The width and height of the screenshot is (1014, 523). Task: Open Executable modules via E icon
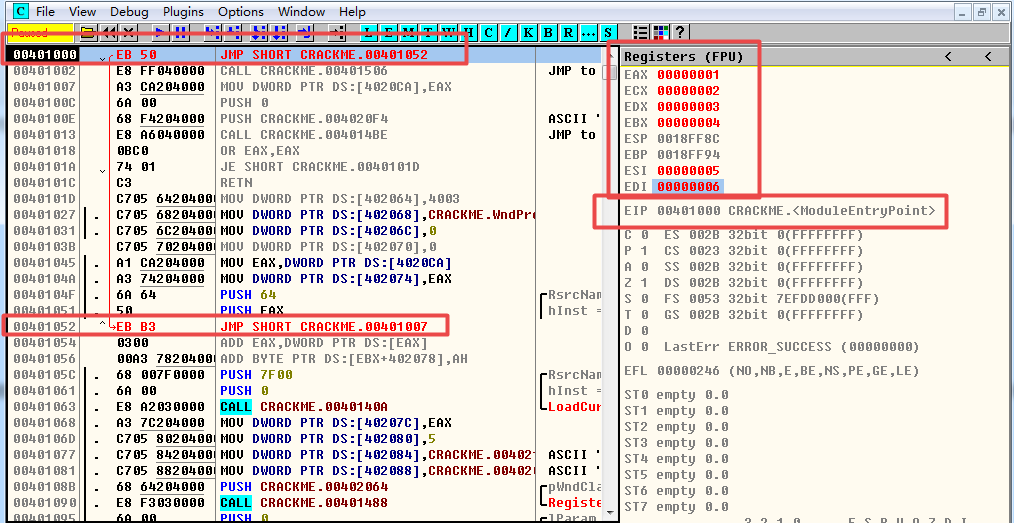coord(388,32)
